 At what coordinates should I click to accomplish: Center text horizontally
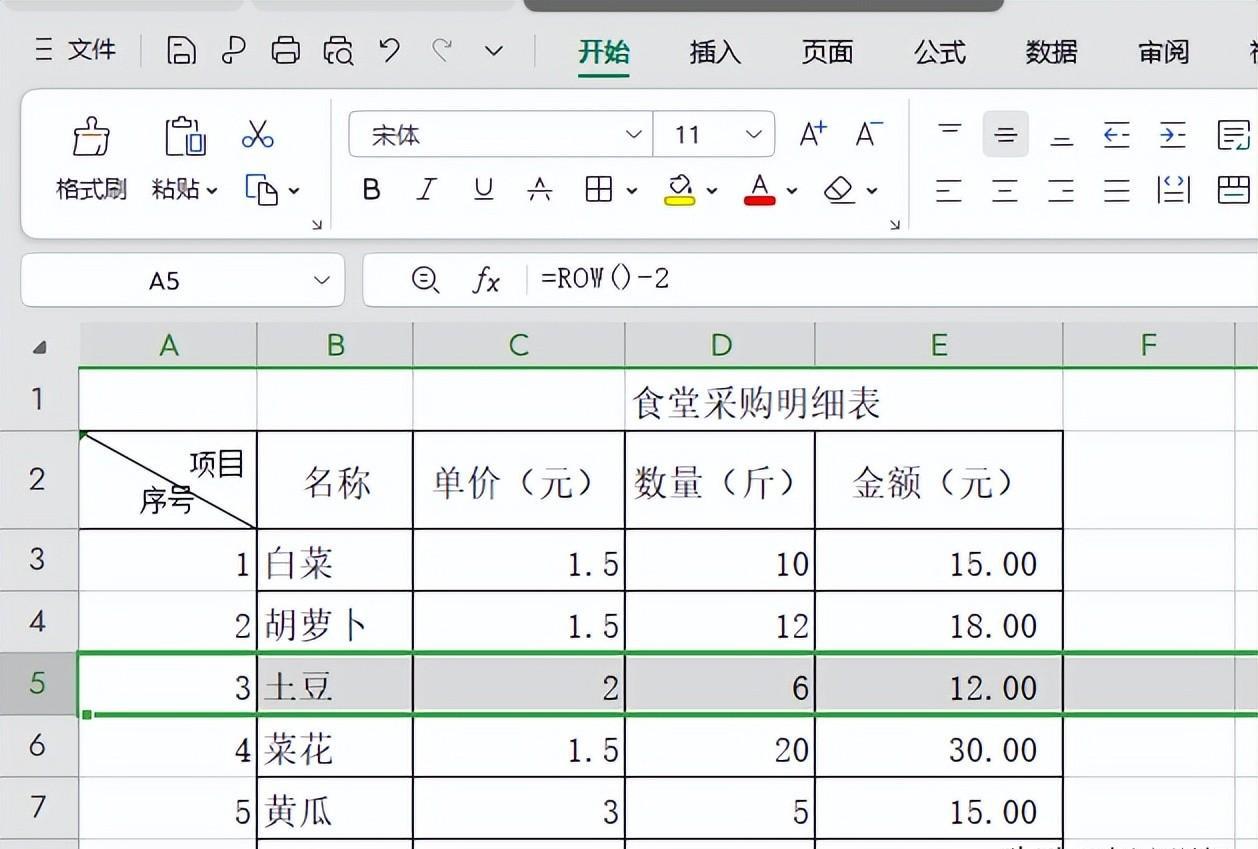point(1005,189)
